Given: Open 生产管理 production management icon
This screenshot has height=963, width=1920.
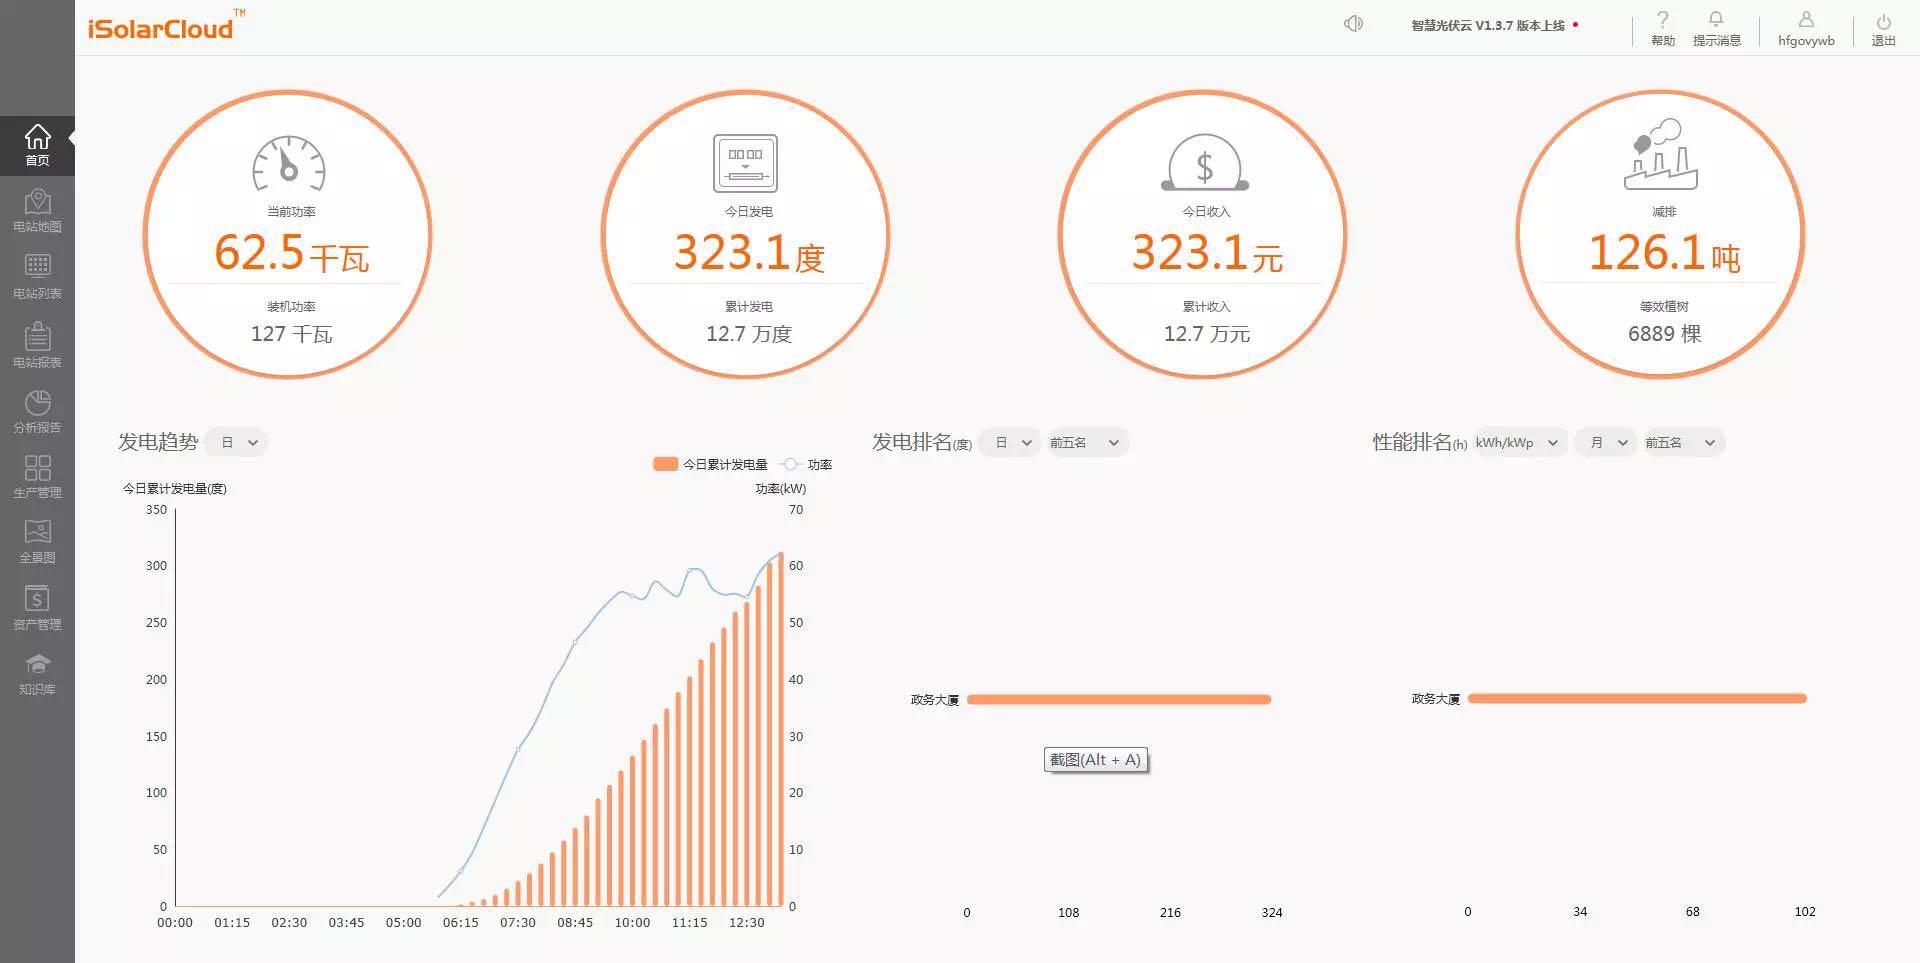Looking at the screenshot, I should 37,476.
